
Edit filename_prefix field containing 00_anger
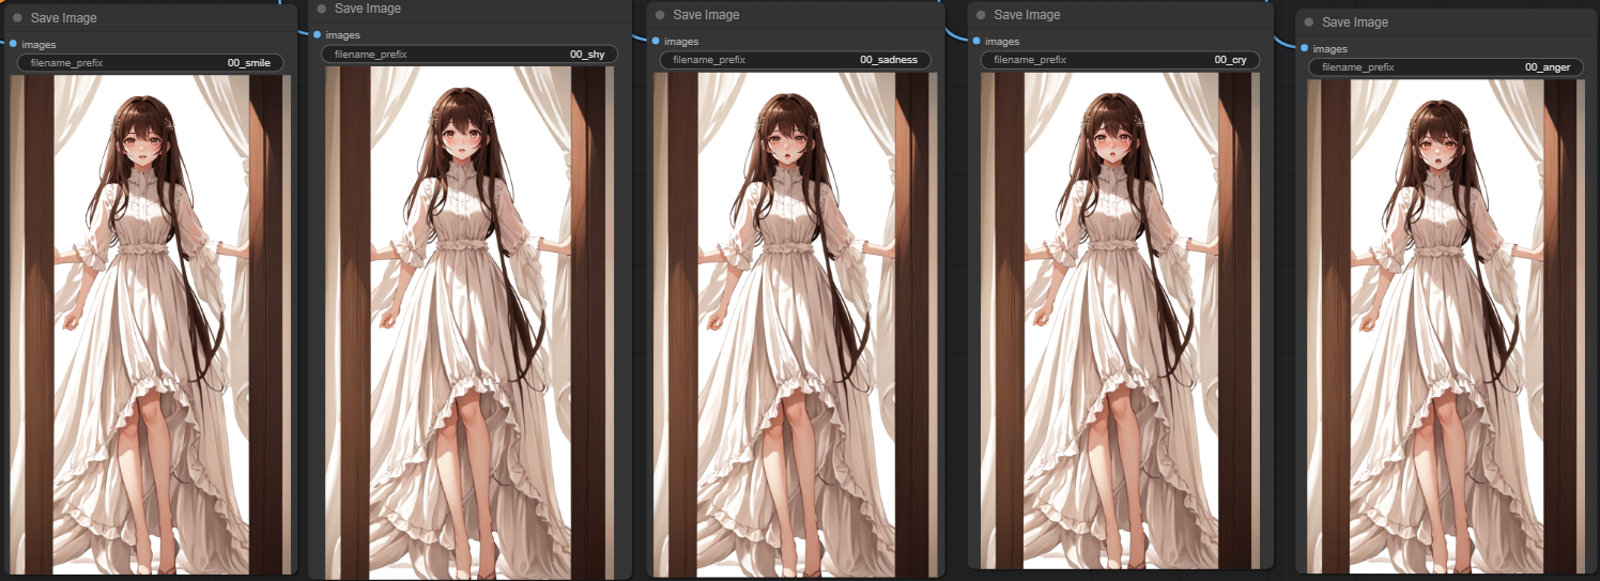tap(1446, 67)
